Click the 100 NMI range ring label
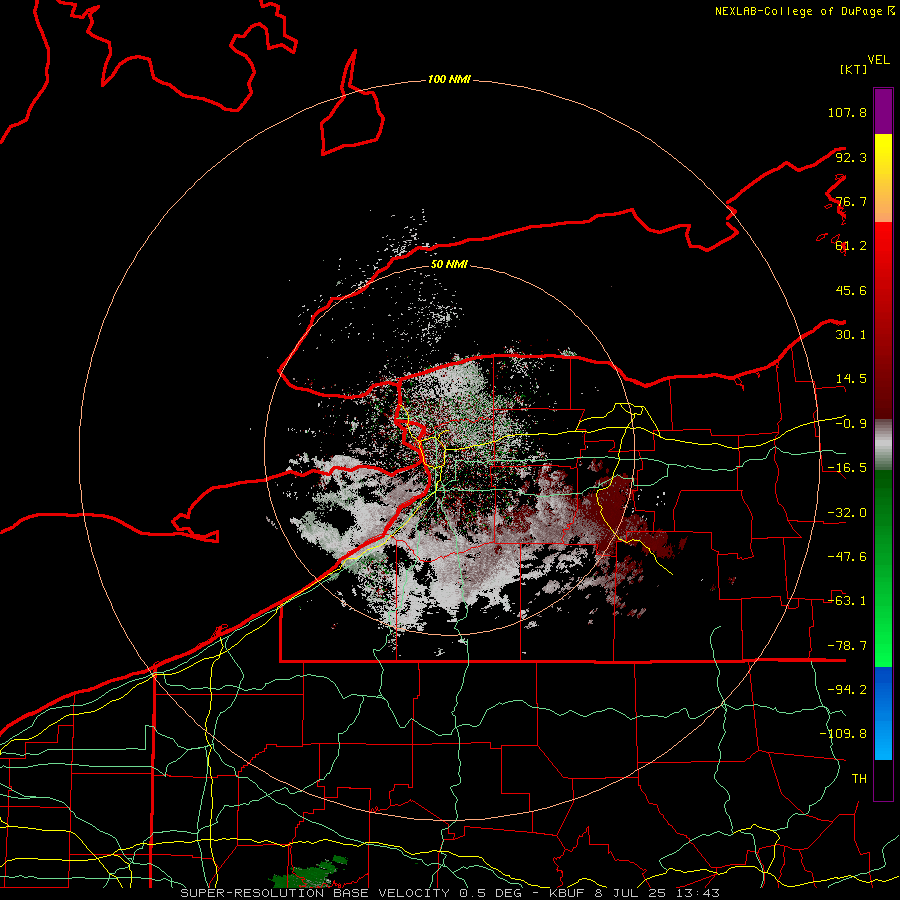Screen dimensions: 900x900 pos(449,79)
